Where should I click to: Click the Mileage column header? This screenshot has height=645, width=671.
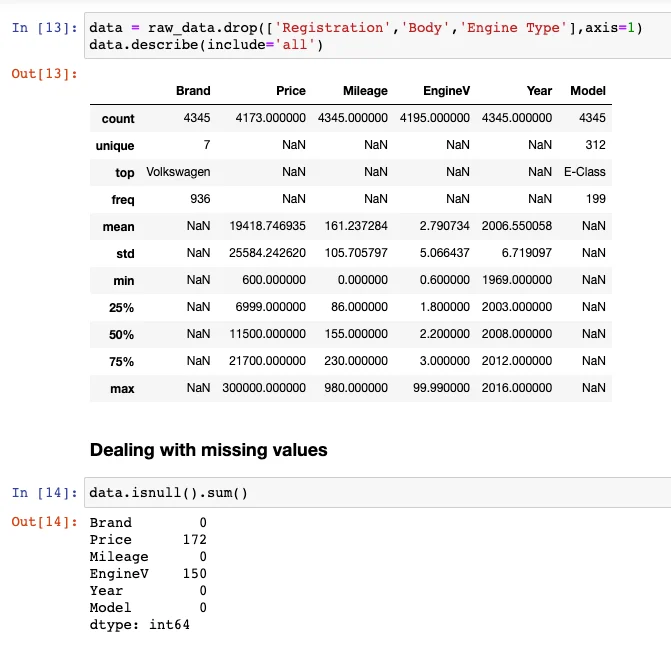365,91
